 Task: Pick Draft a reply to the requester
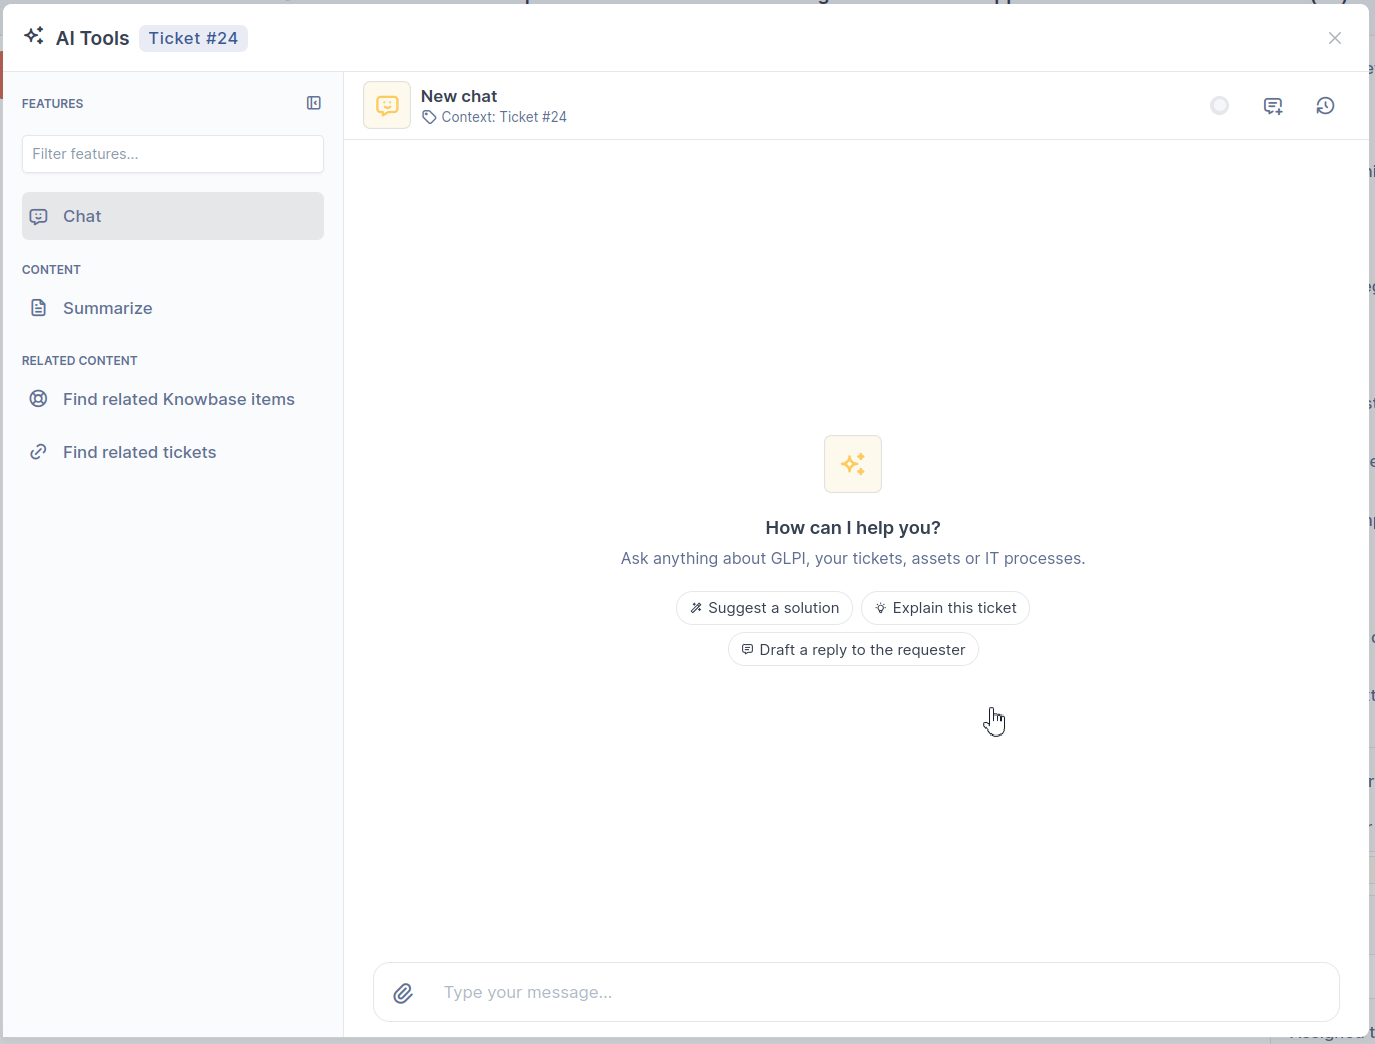pyautogui.click(x=853, y=650)
